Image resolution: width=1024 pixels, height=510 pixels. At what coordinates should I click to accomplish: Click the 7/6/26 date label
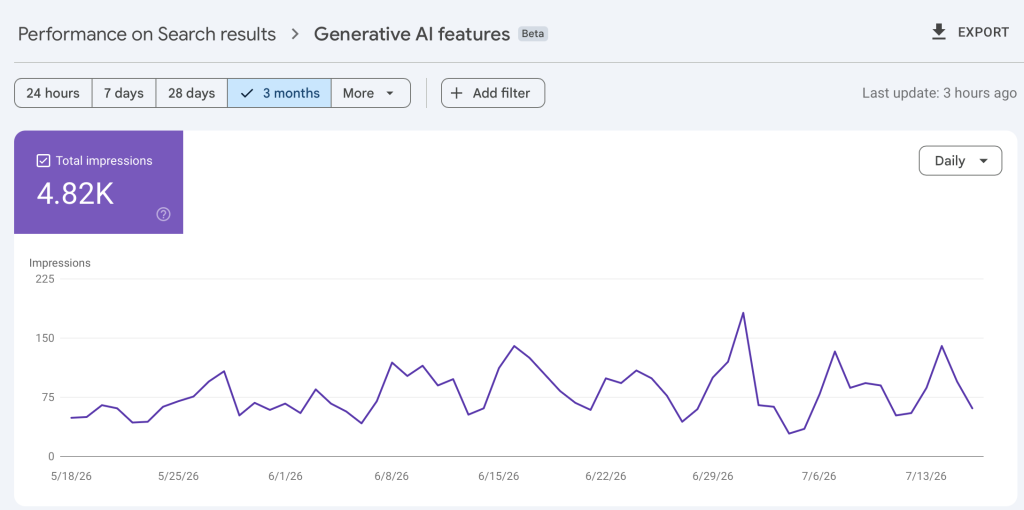(818, 476)
